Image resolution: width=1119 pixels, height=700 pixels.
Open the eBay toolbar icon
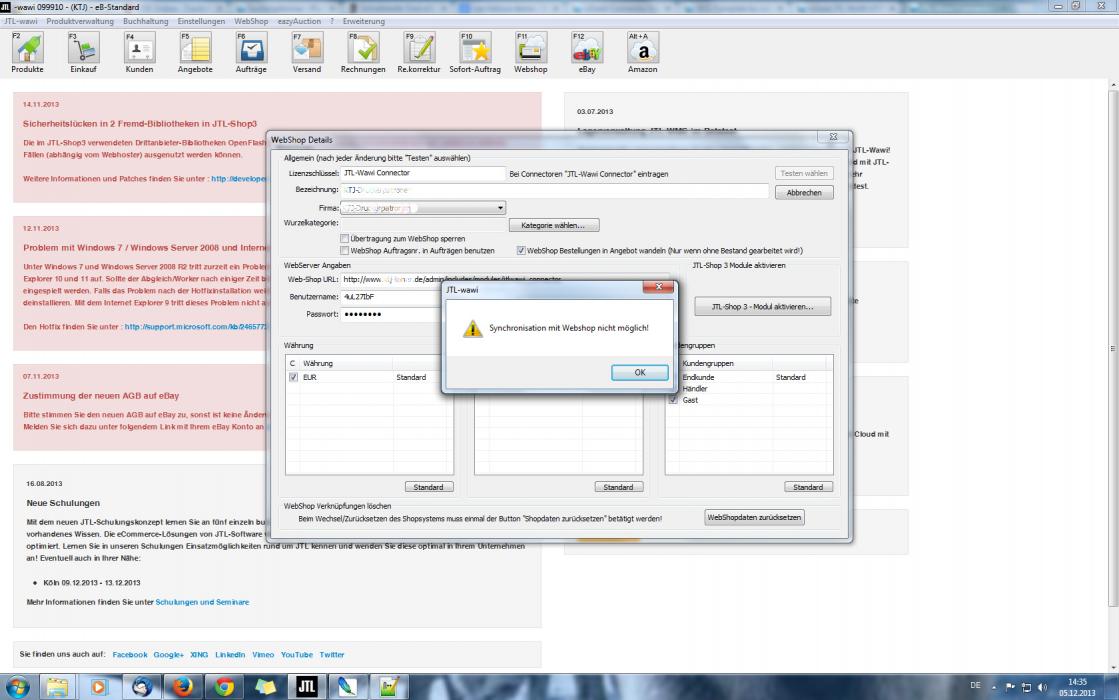click(x=586, y=50)
